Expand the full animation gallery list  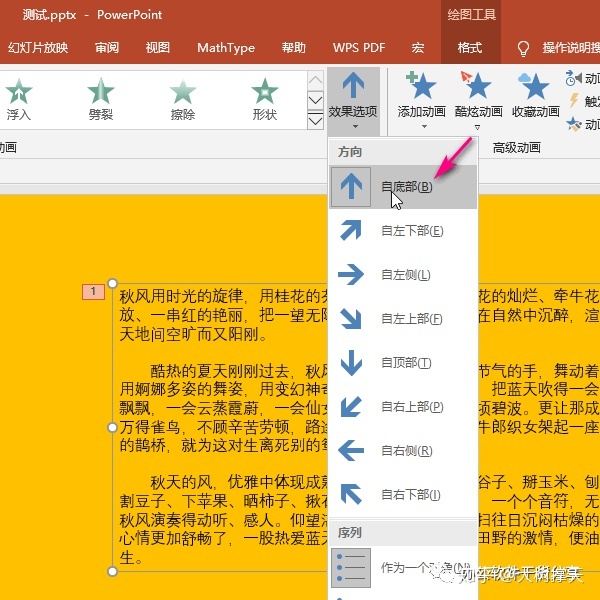315,121
